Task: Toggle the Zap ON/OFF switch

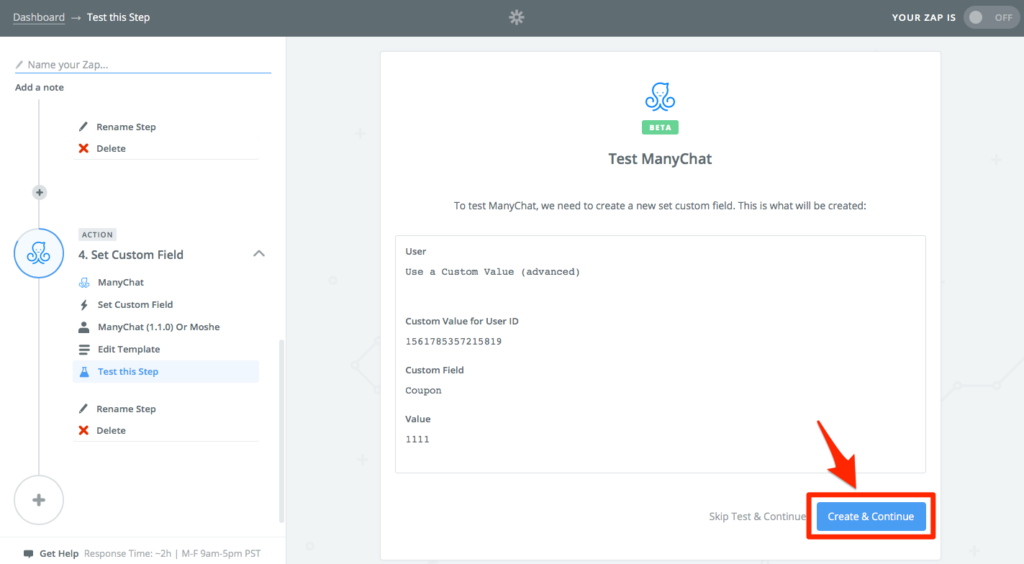Action: (x=991, y=18)
